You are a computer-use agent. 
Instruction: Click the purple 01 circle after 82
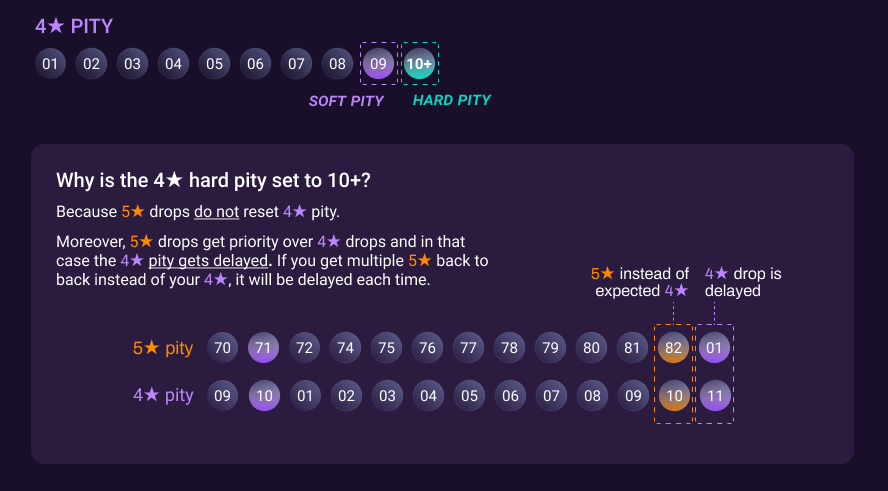714,348
